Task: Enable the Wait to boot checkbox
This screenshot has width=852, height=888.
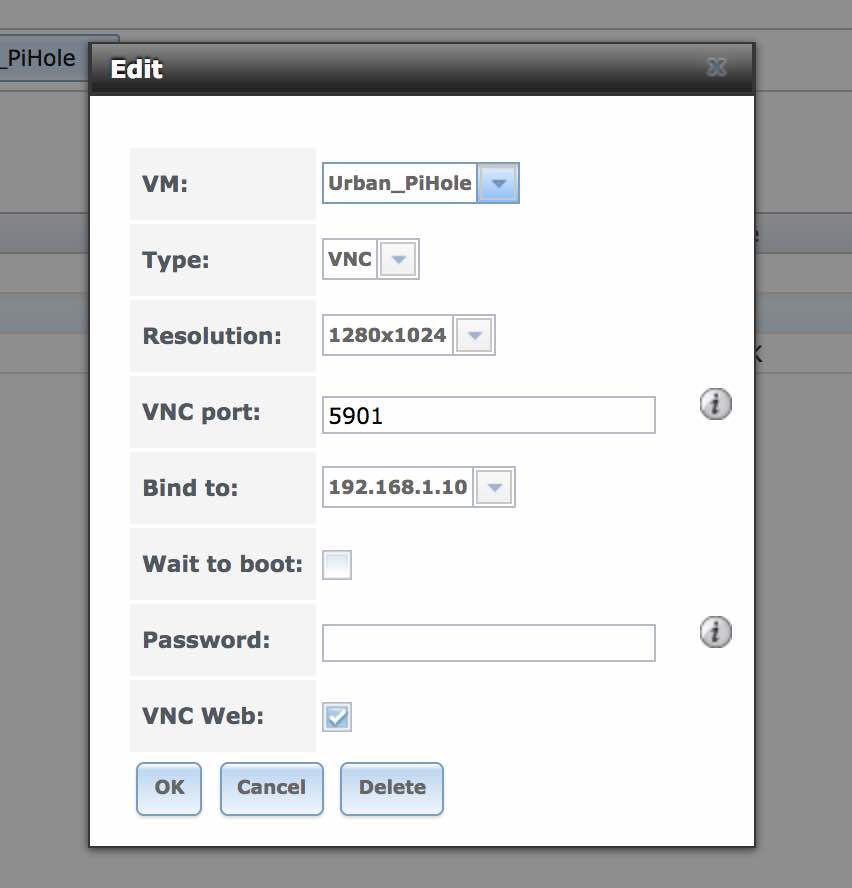Action: 337,565
